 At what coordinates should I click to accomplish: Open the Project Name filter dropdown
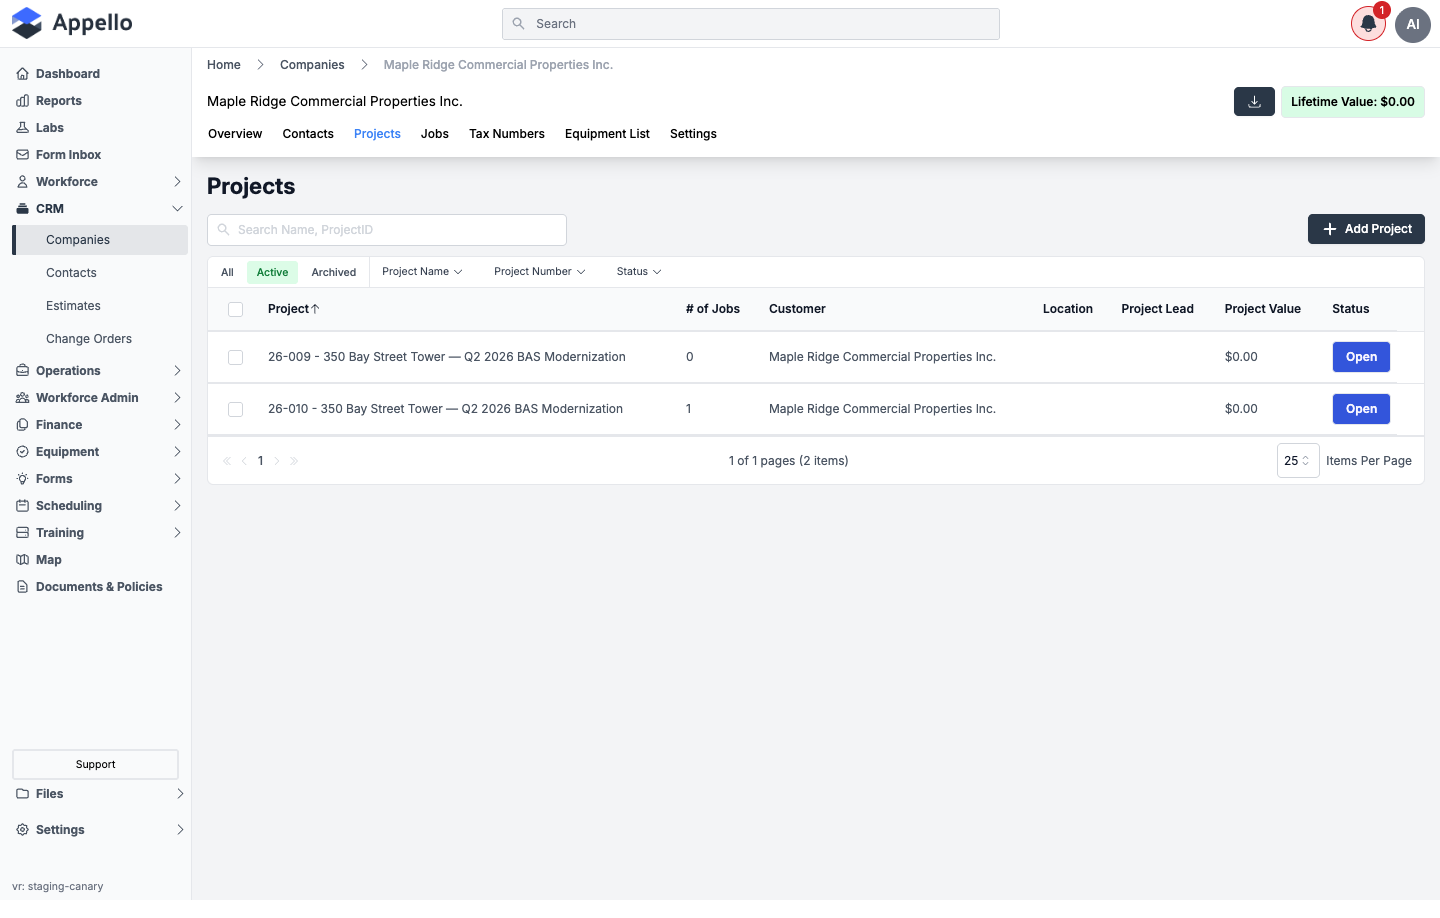click(422, 272)
